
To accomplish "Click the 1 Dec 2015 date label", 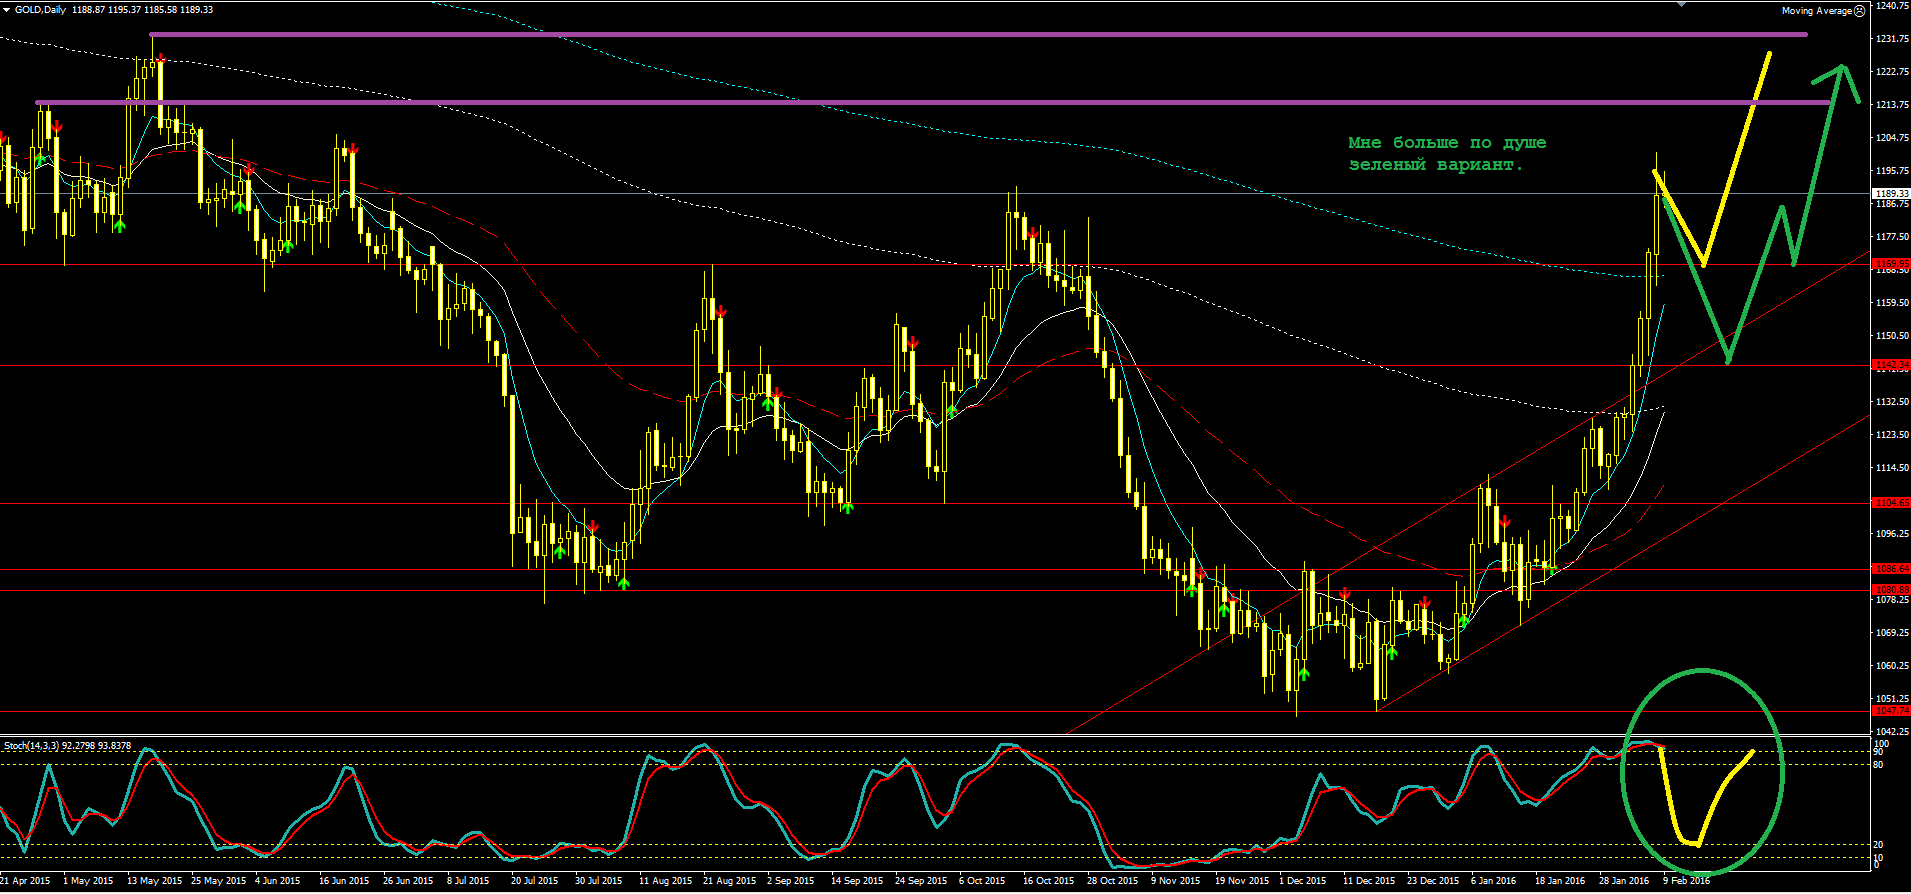I will click(1302, 881).
